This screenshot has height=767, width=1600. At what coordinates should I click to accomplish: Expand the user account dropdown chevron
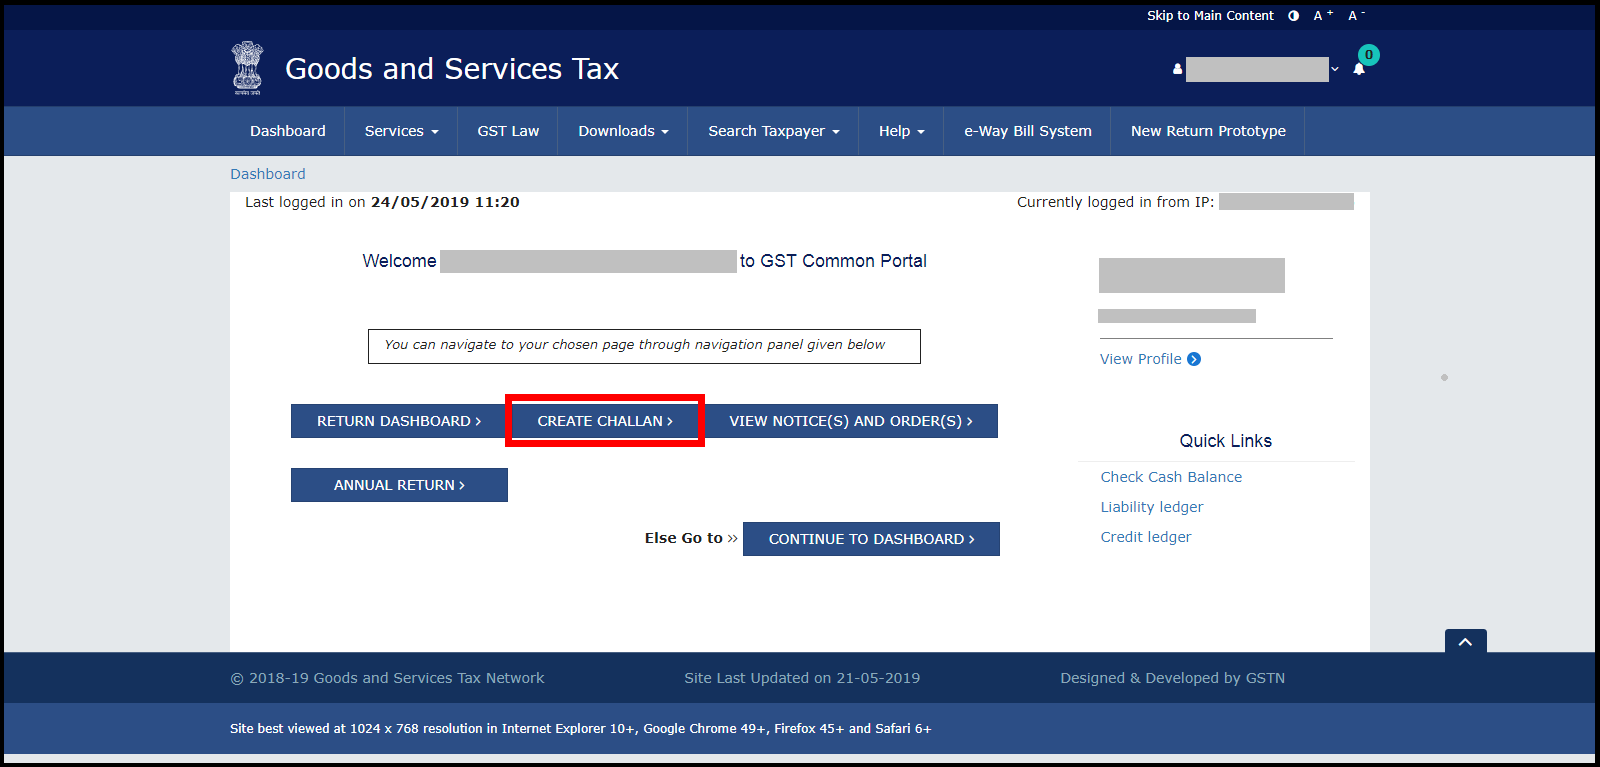1335,69
